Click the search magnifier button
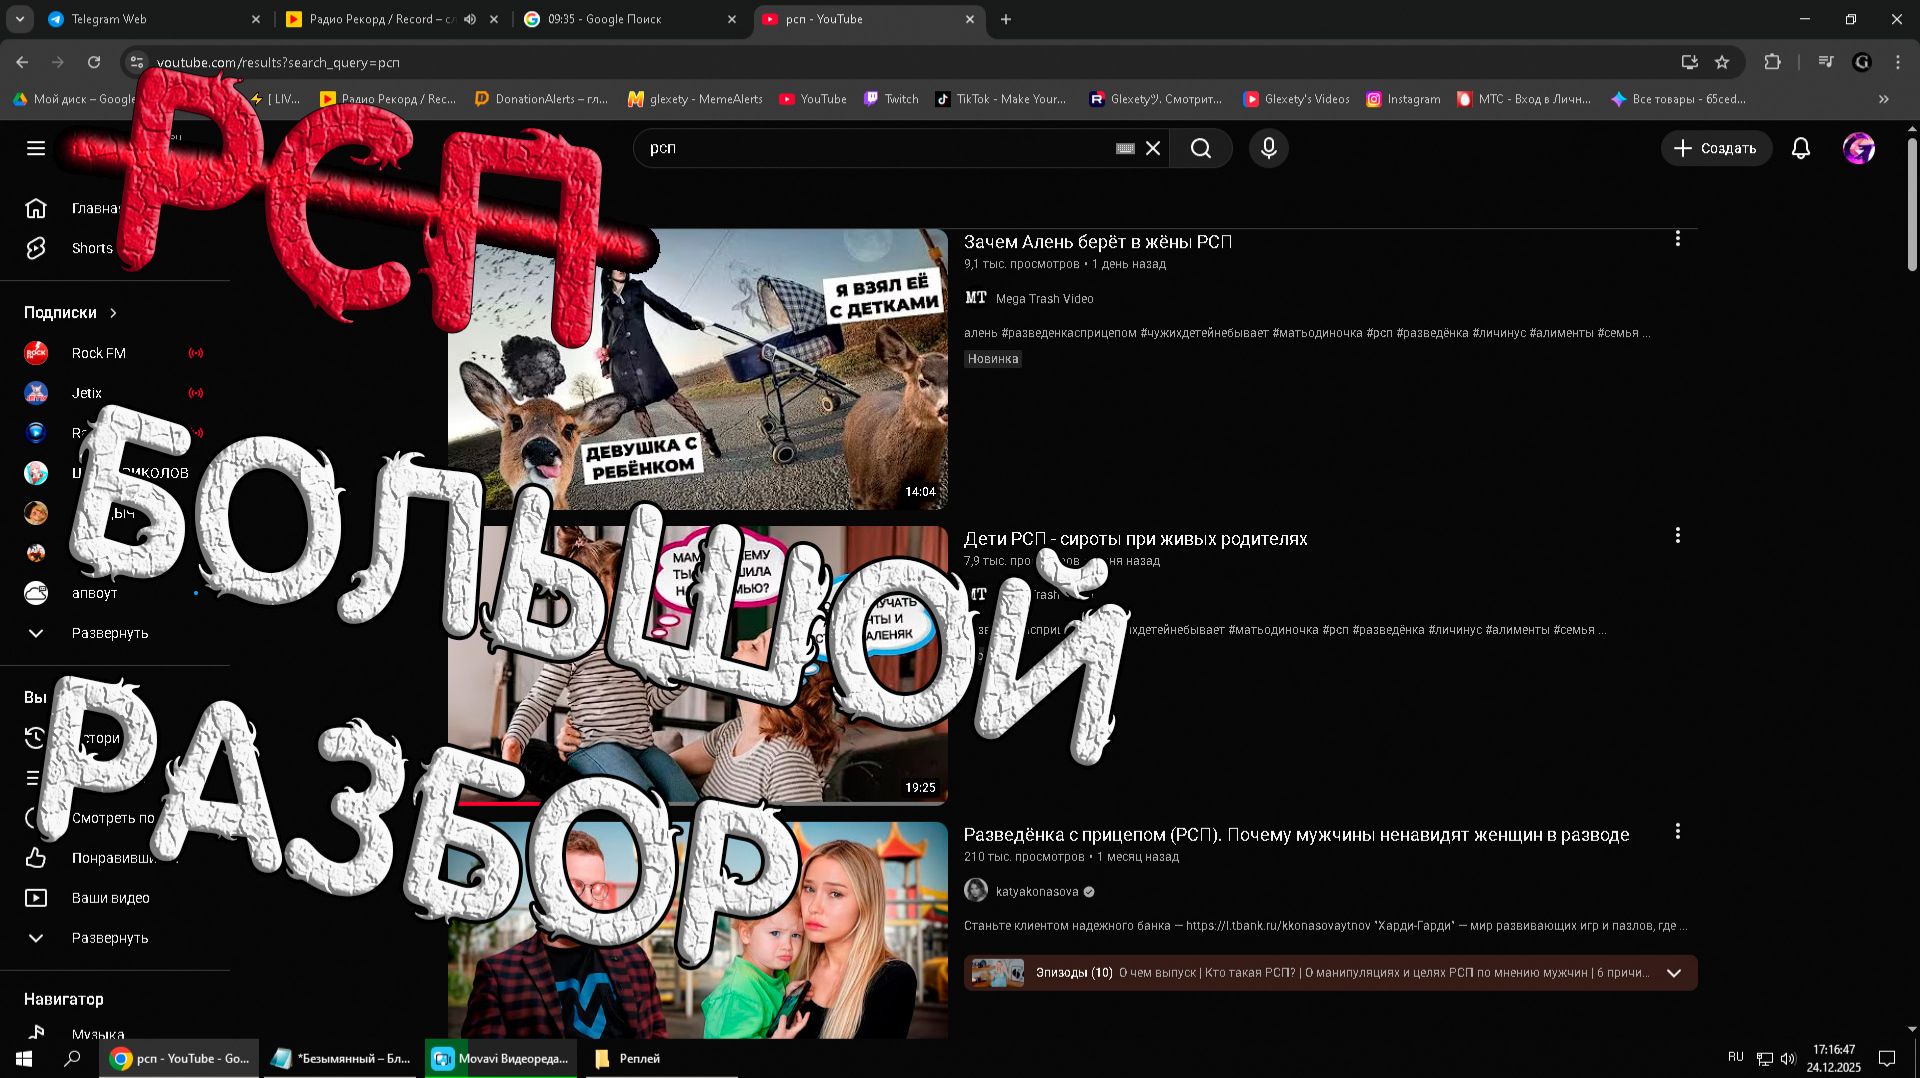Viewport: 1920px width, 1078px height. pyautogui.click(x=1200, y=148)
